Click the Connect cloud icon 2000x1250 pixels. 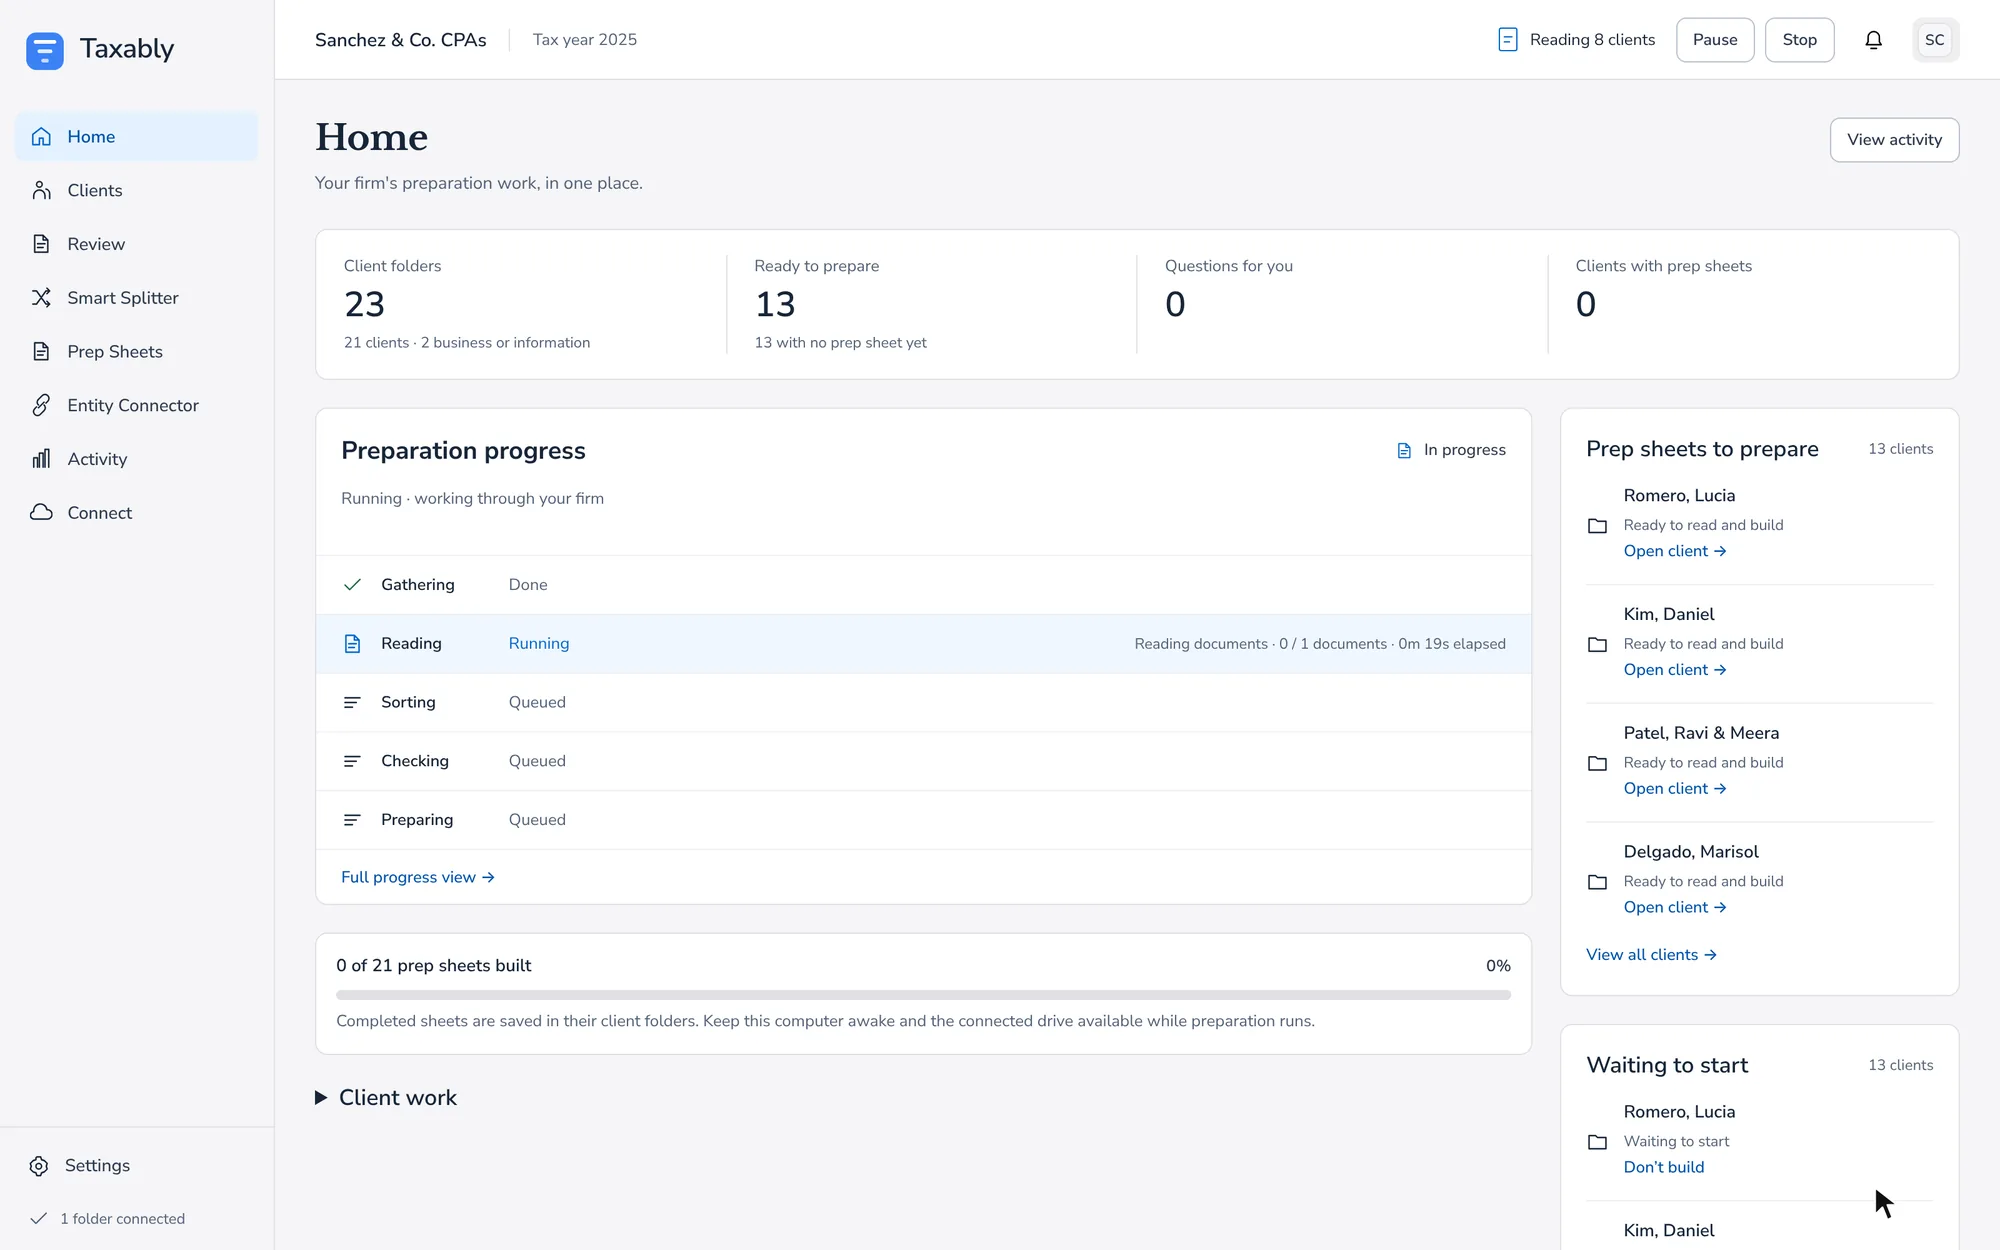pos(41,512)
